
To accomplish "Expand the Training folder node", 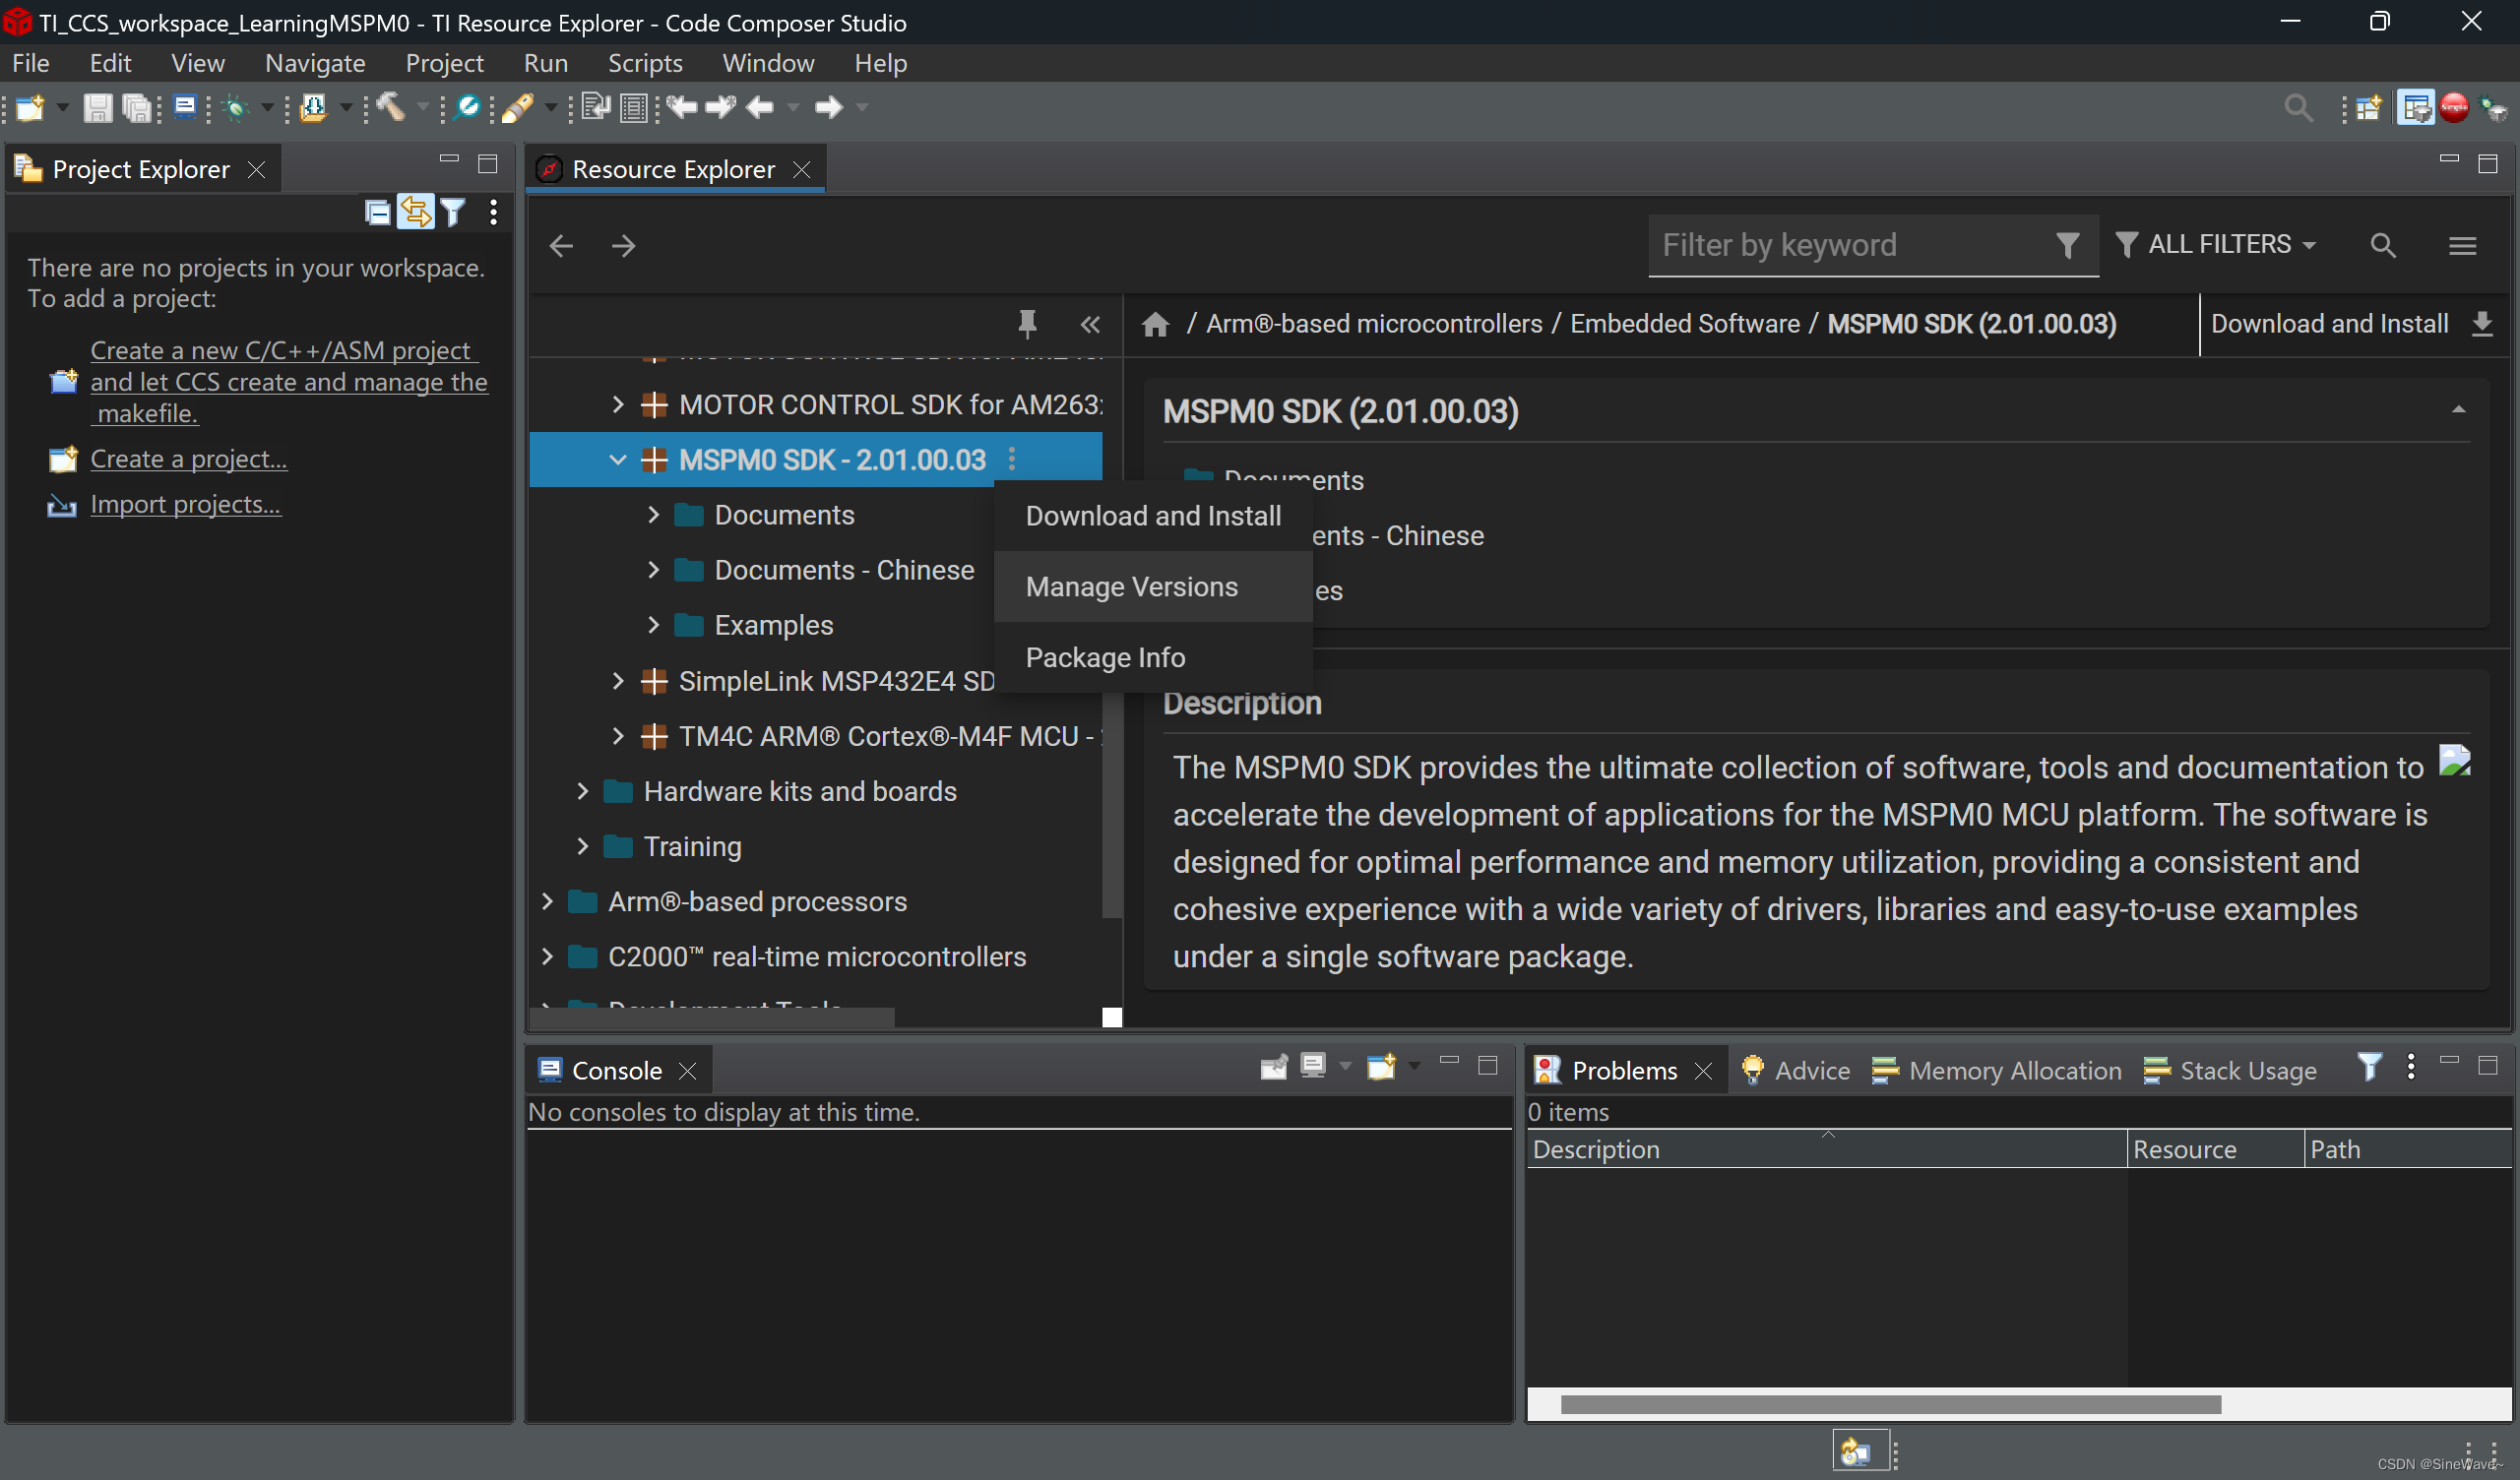I will pos(582,845).
